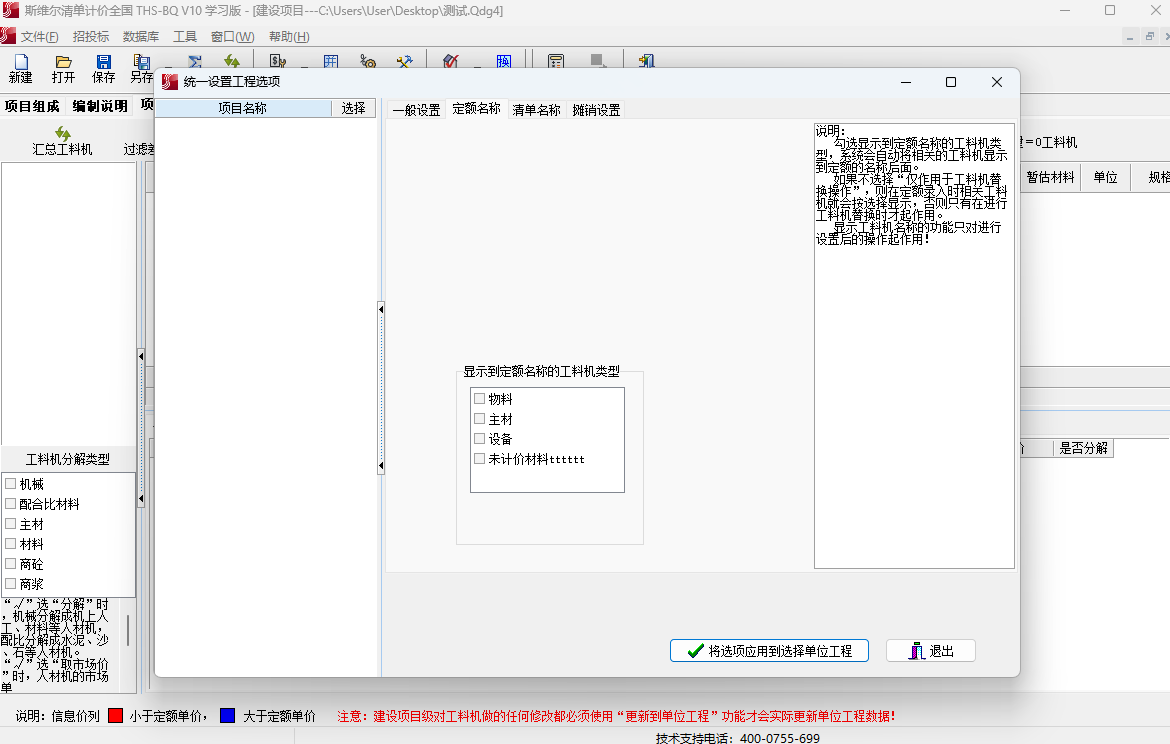Open the 招投标 menu

[x=91, y=37]
